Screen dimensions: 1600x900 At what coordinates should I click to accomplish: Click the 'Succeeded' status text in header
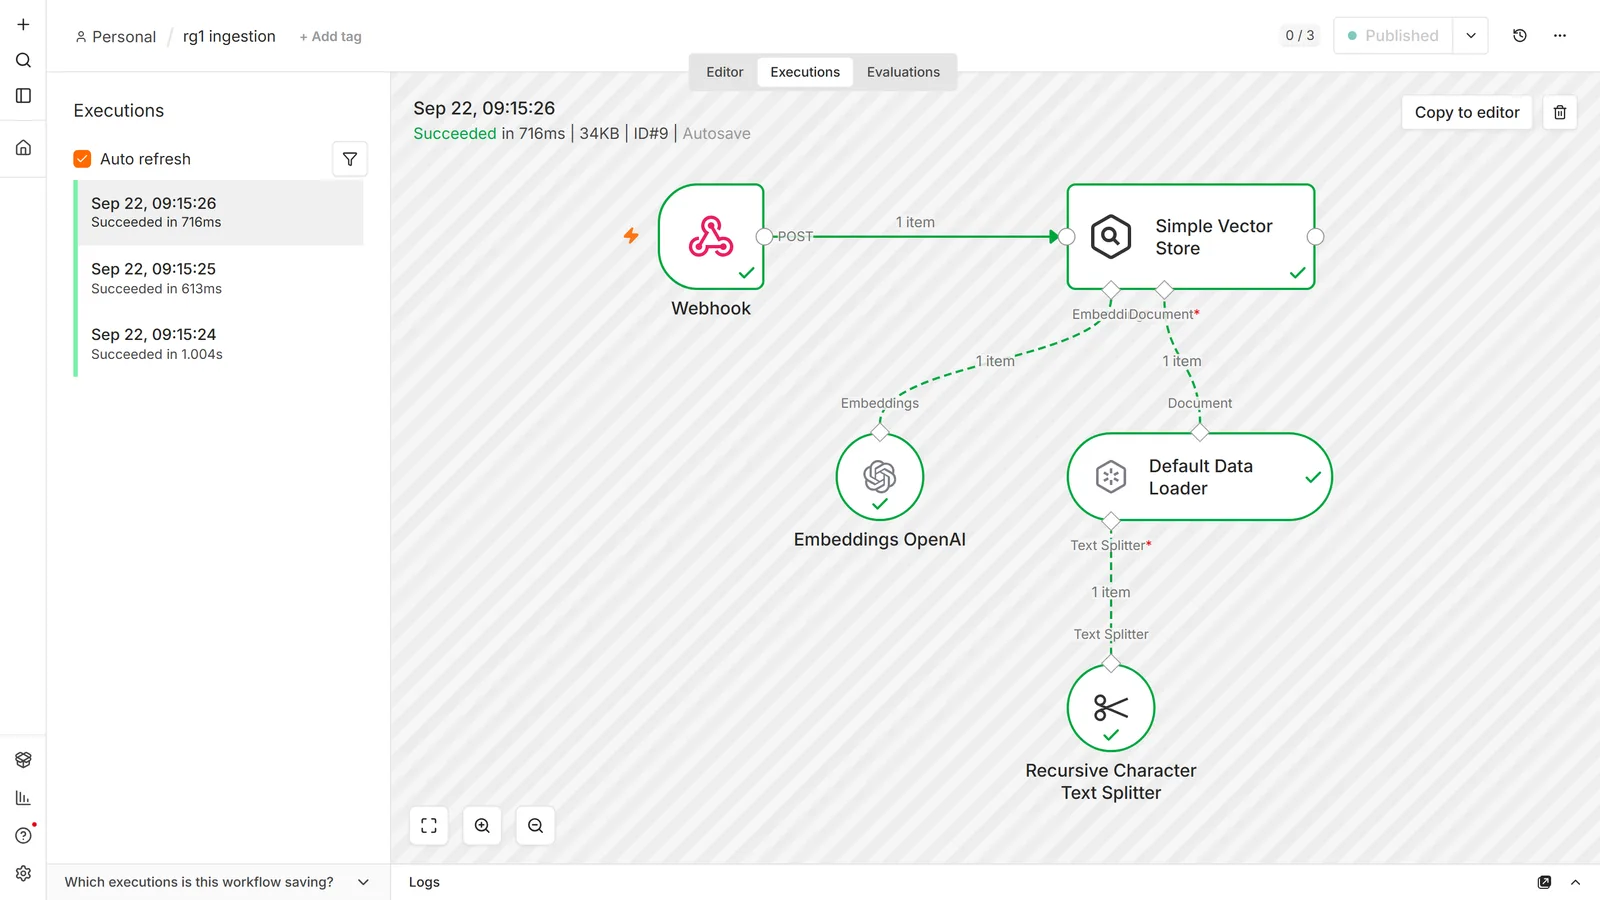pos(455,133)
